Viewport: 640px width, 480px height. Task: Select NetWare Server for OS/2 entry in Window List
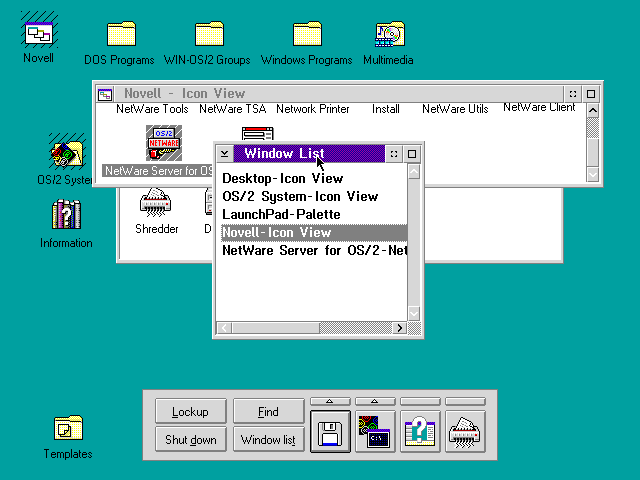click(314, 250)
